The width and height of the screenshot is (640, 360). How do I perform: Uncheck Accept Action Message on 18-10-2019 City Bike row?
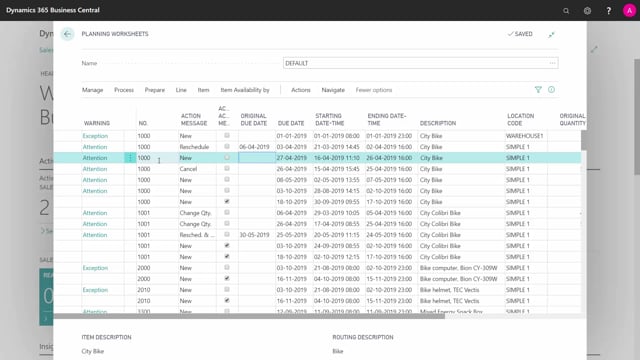click(227, 201)
